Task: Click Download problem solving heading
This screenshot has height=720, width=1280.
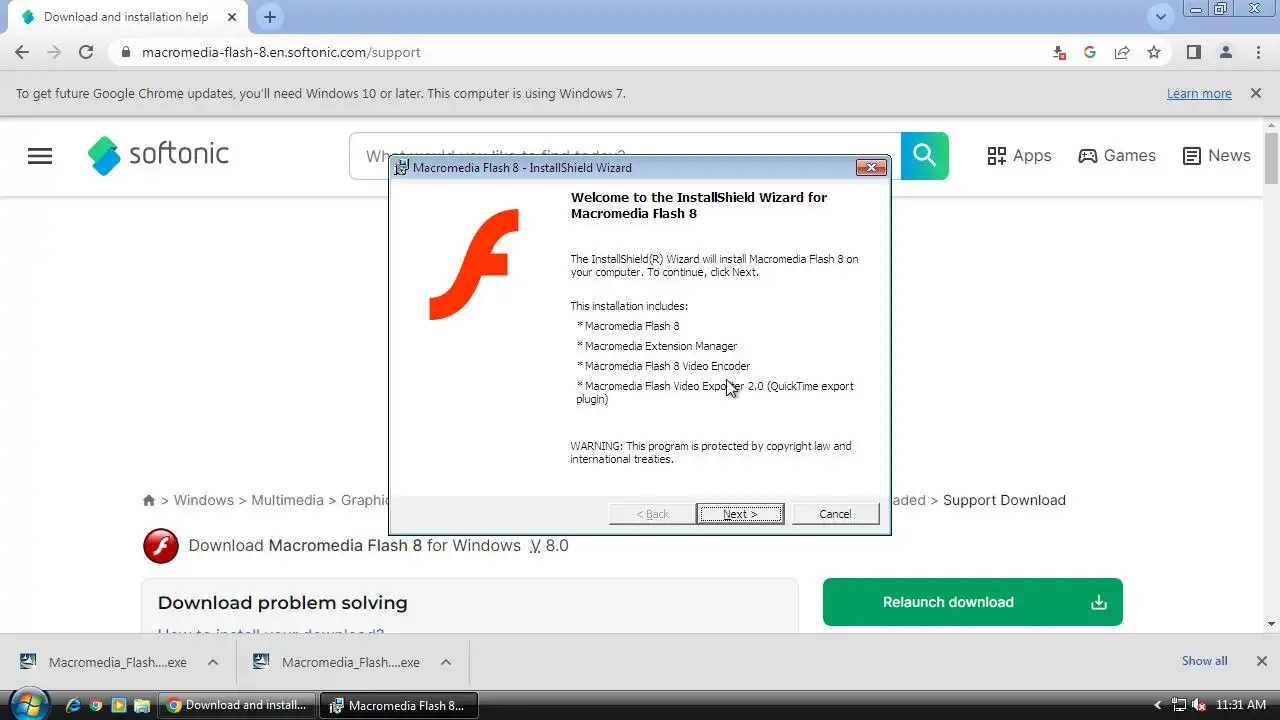Action: (282, 603)
